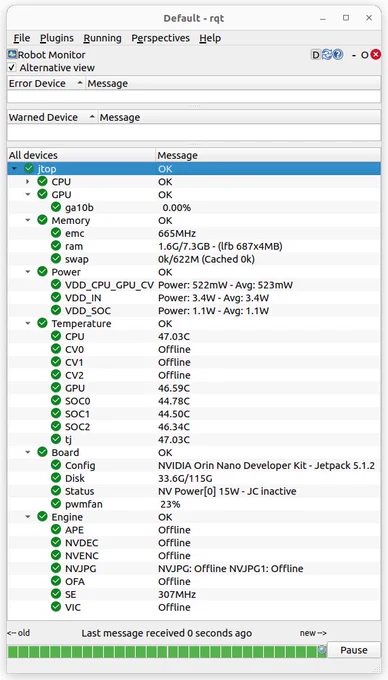
Task: Open the Plugins menu
Action: [x=57, y=38]
